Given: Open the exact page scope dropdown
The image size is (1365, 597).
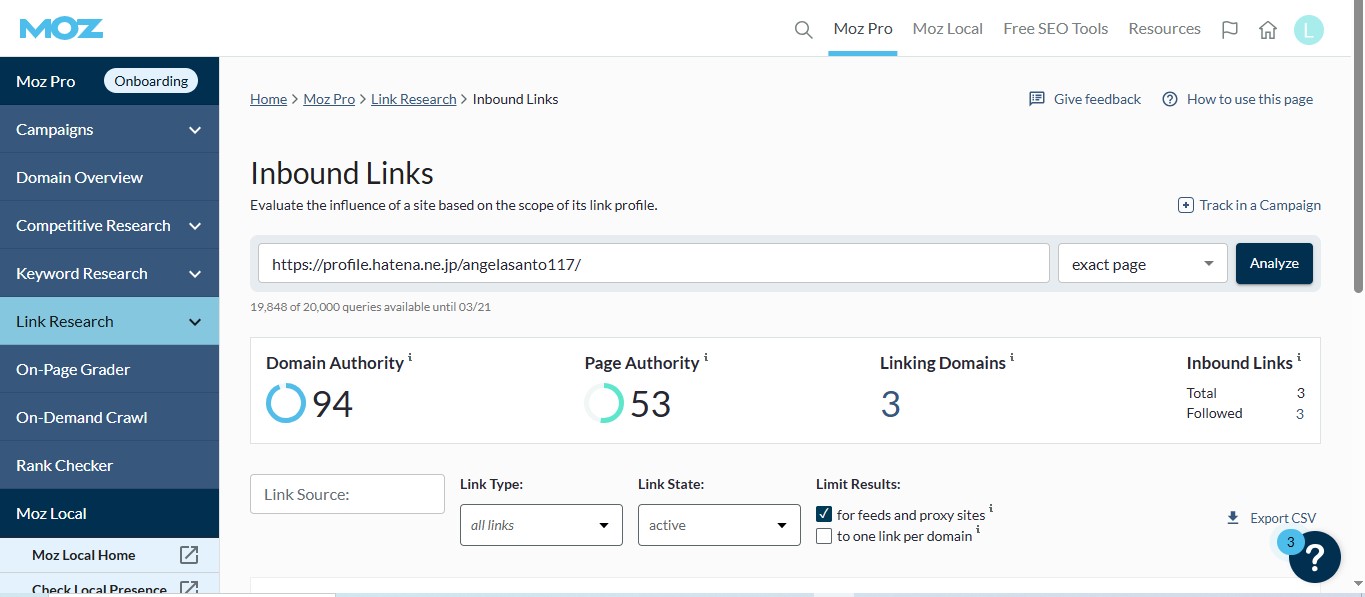Looking at the screenshot, I should pos(1142,264).
